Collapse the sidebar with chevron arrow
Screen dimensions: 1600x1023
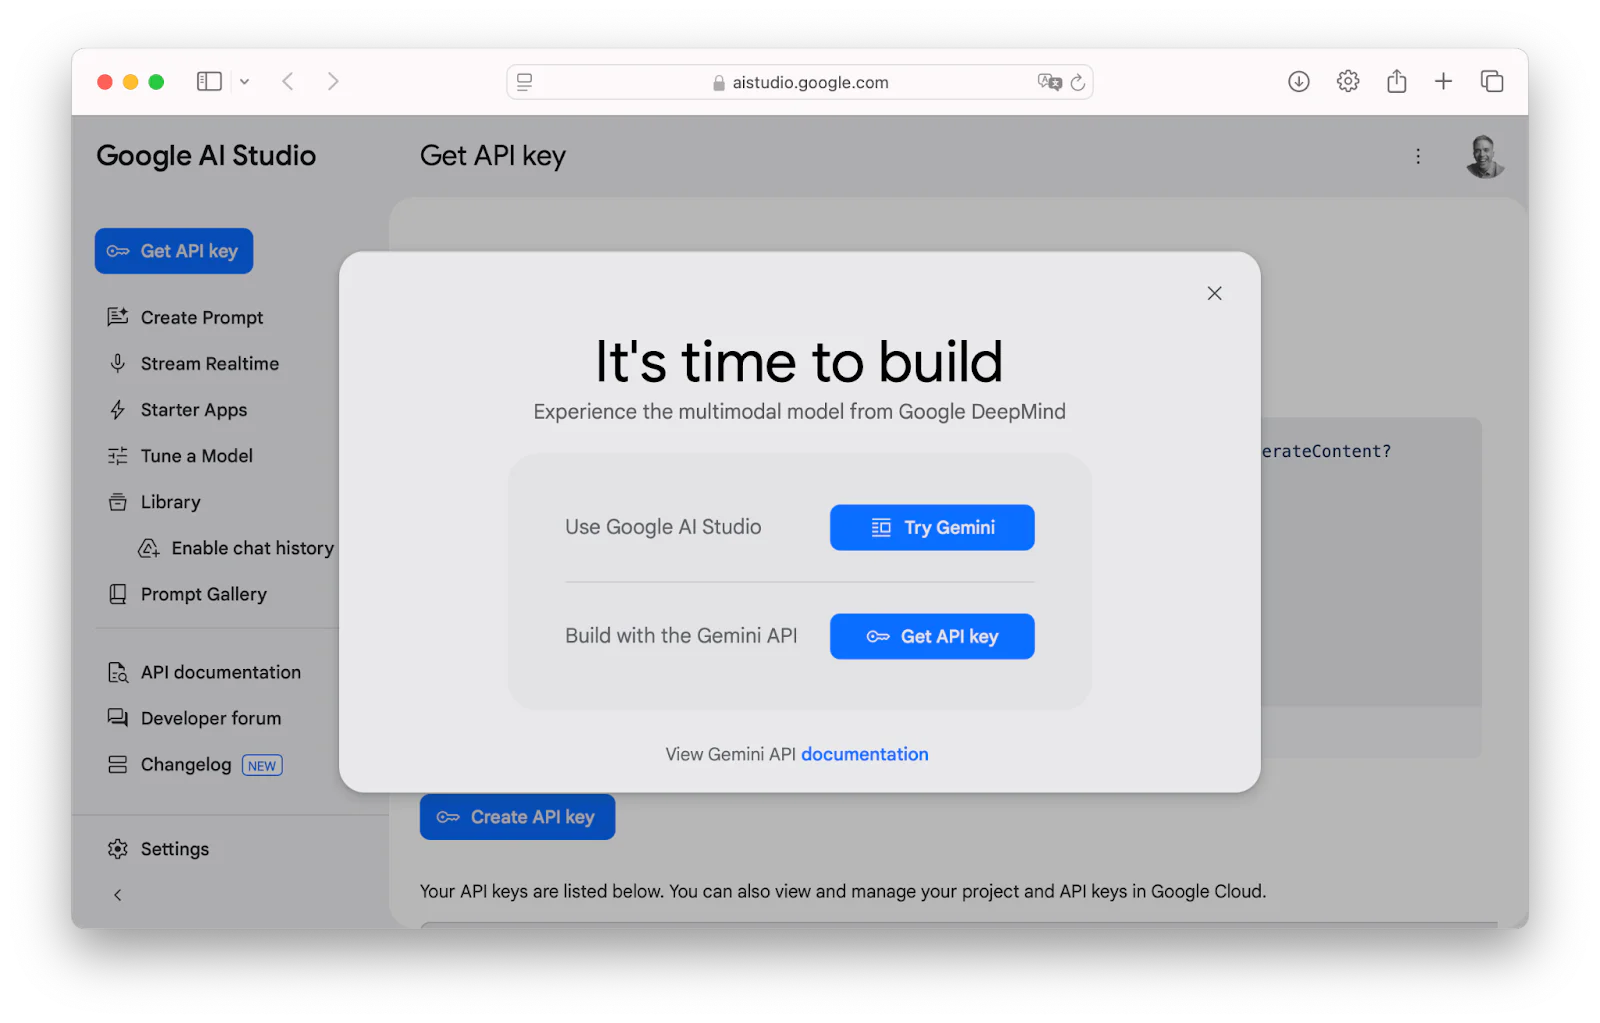coord(118,895)
